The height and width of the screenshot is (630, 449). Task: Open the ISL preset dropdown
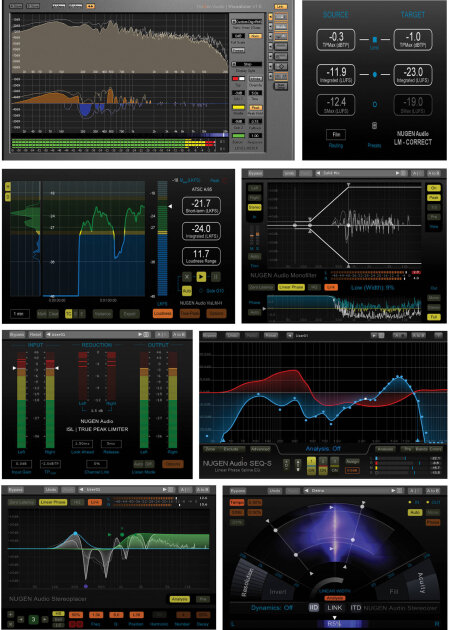(x=98, y=334)
